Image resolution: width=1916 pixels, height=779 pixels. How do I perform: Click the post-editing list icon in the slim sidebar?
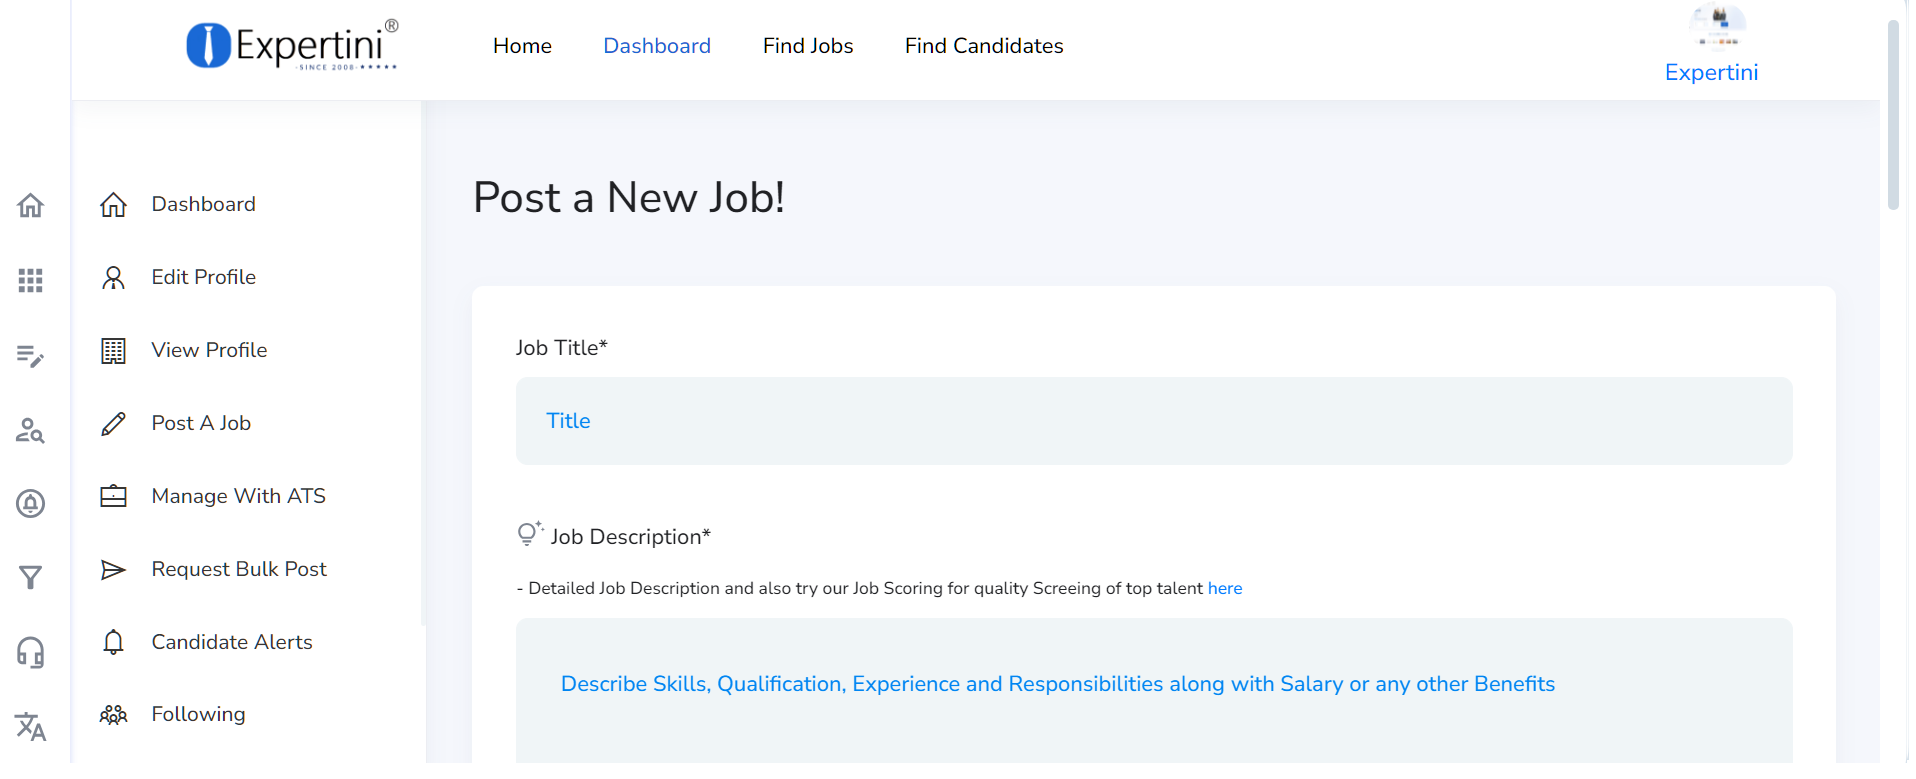(x=30, y=356)
